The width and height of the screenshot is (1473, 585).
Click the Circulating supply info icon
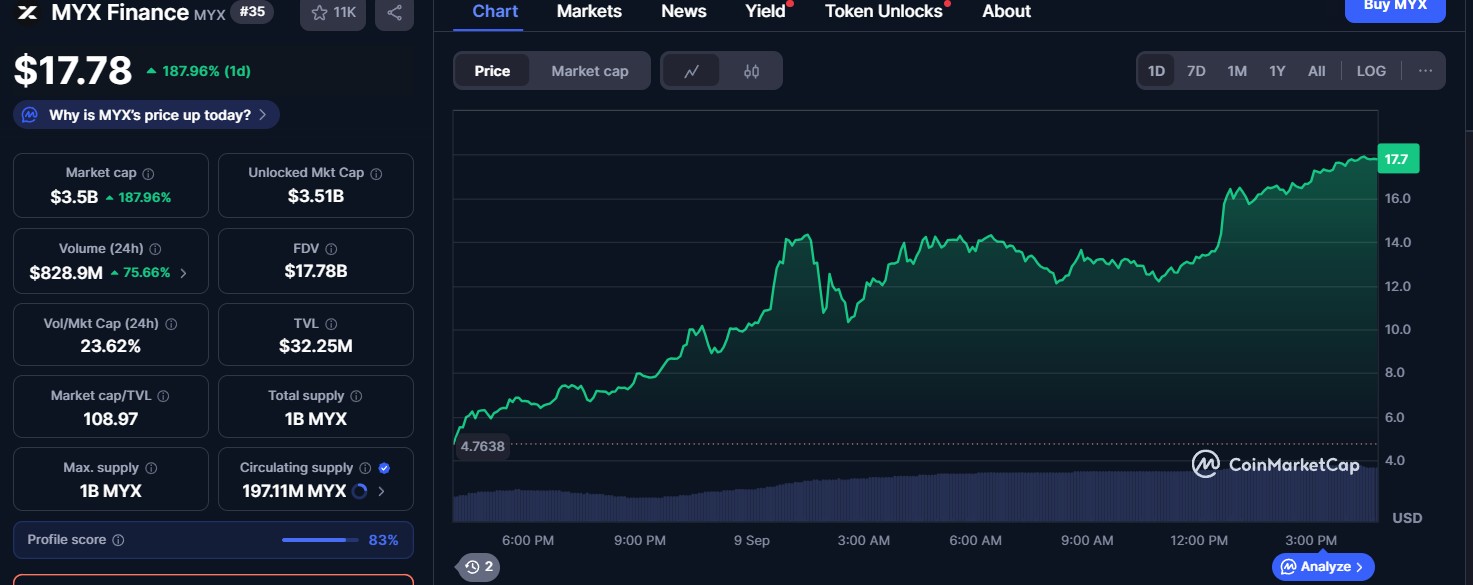(x=365, y=468)
